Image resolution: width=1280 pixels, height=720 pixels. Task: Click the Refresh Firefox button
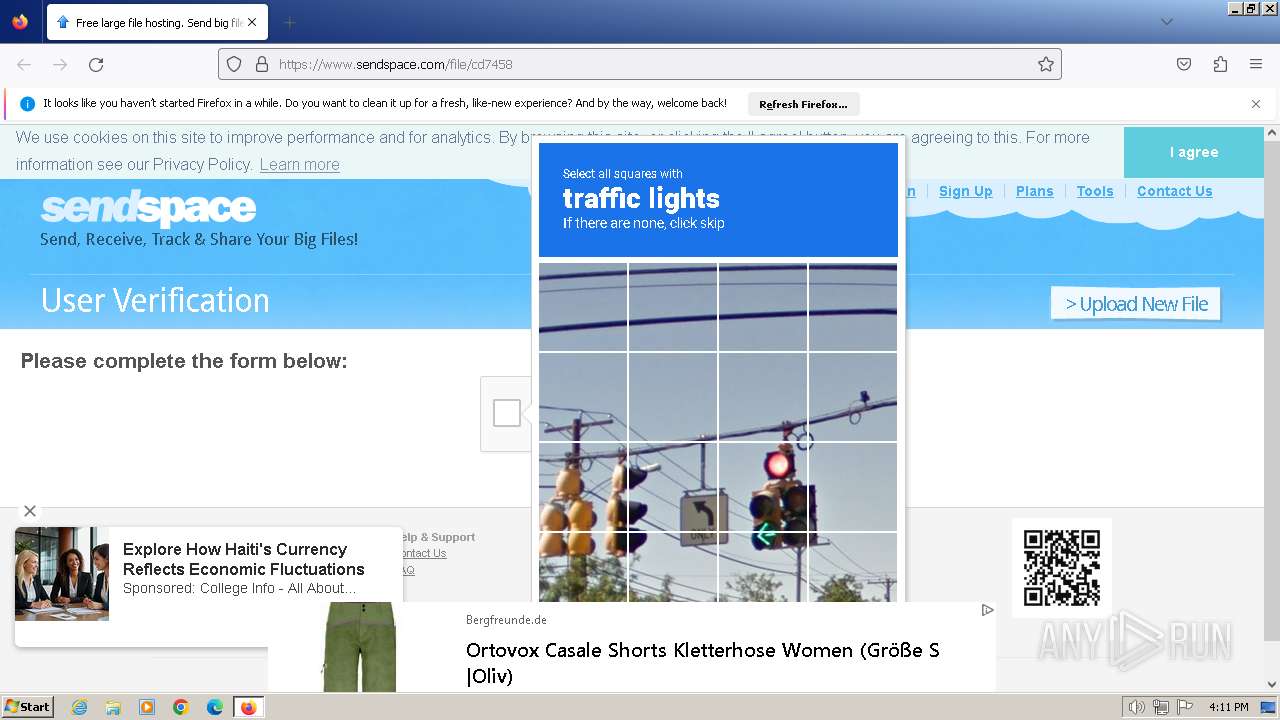click(x=803, y=104)
